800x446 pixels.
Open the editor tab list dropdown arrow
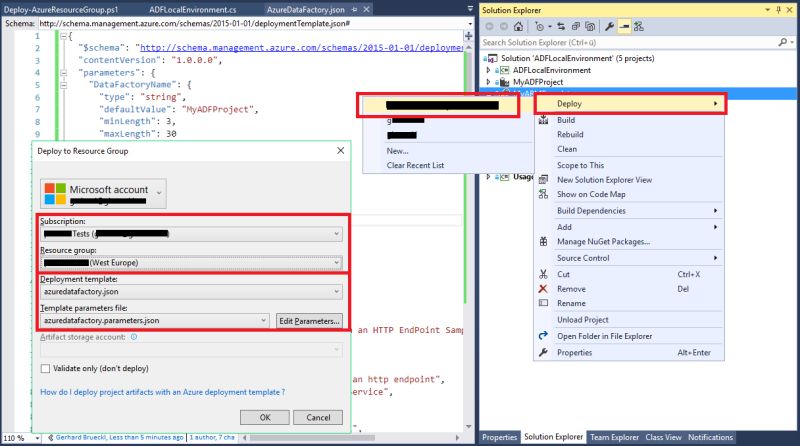470,9
